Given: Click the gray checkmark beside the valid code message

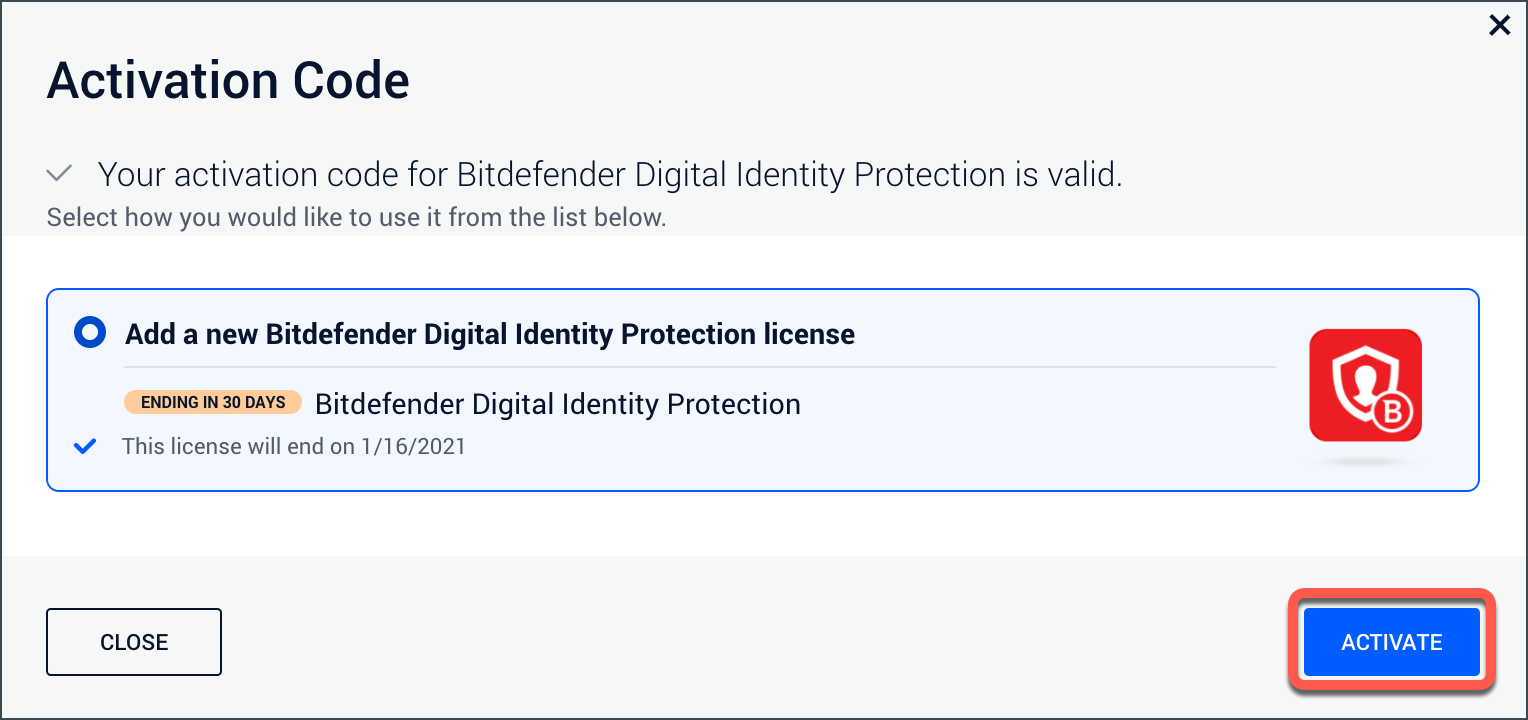Looking at the screenshot, I should pyautogui.click(x=60, y=174).
